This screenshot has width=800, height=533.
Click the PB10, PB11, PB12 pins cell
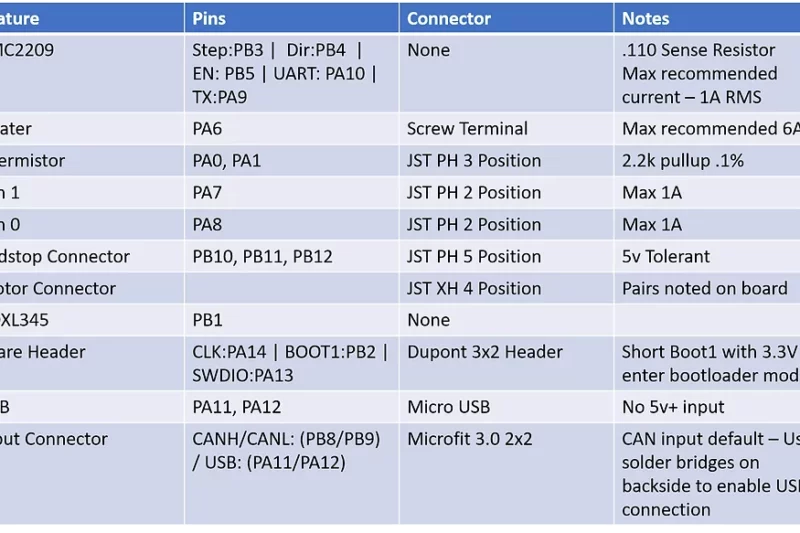click(262, 256)
